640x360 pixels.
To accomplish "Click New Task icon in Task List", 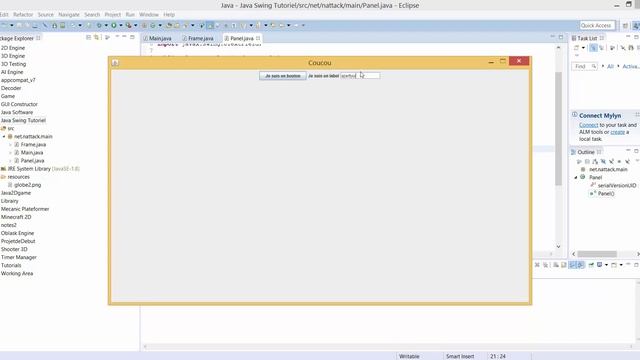I will click(x=576, y=48).
